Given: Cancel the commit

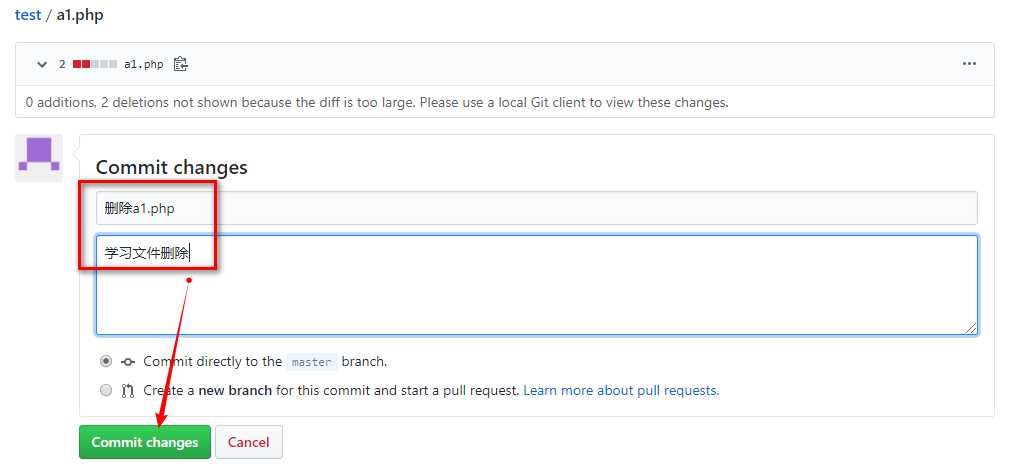Looking at the screenshot, I should tap(248, 442).
